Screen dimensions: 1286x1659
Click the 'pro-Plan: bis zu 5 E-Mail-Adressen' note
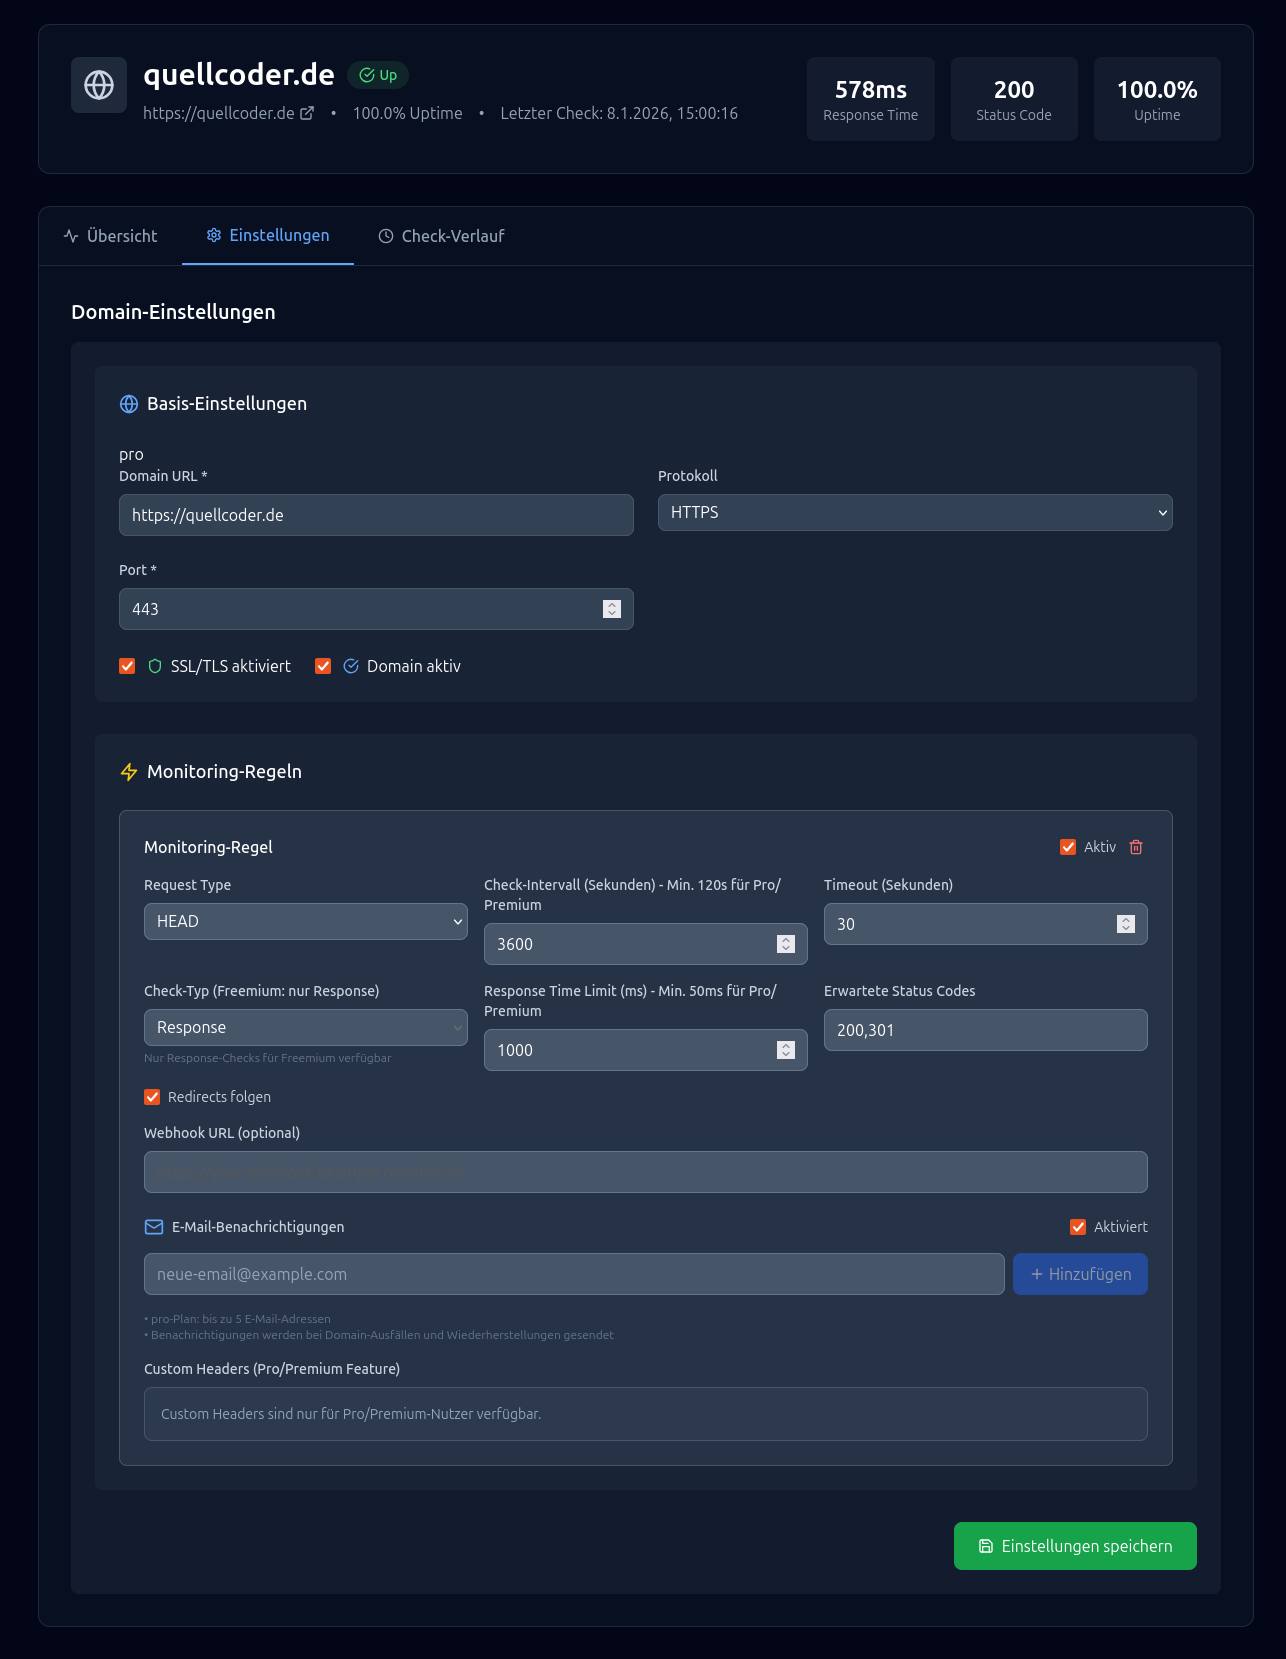pos(237,1319)
